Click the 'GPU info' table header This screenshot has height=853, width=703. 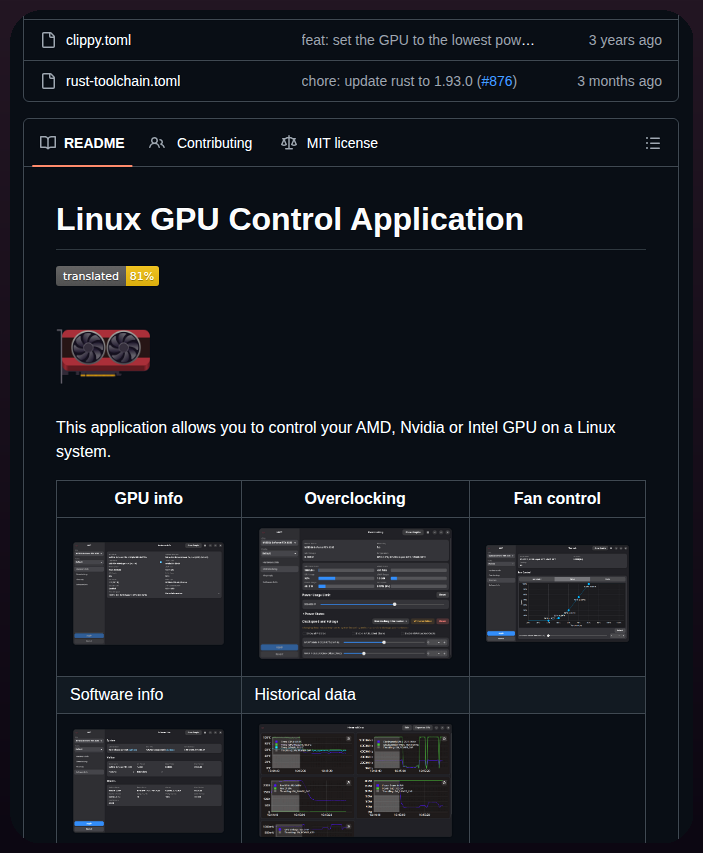point(149,498)
